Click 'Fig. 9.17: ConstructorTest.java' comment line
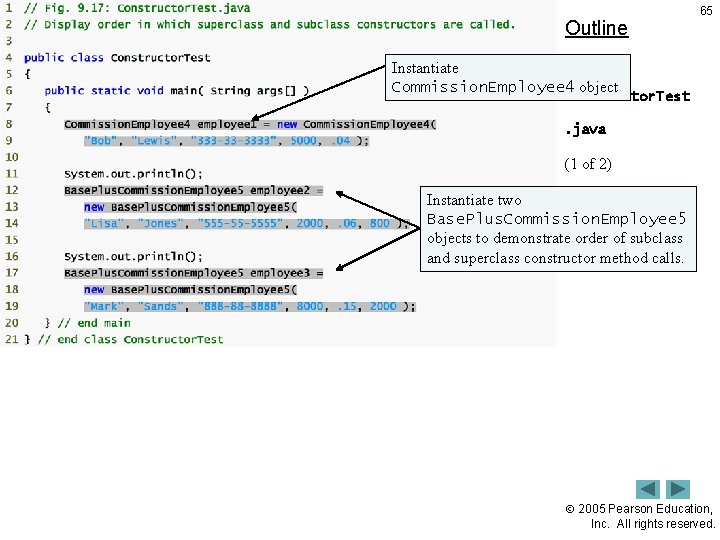The height and width of the screenshot is (540, 720). tap(137, 8)
